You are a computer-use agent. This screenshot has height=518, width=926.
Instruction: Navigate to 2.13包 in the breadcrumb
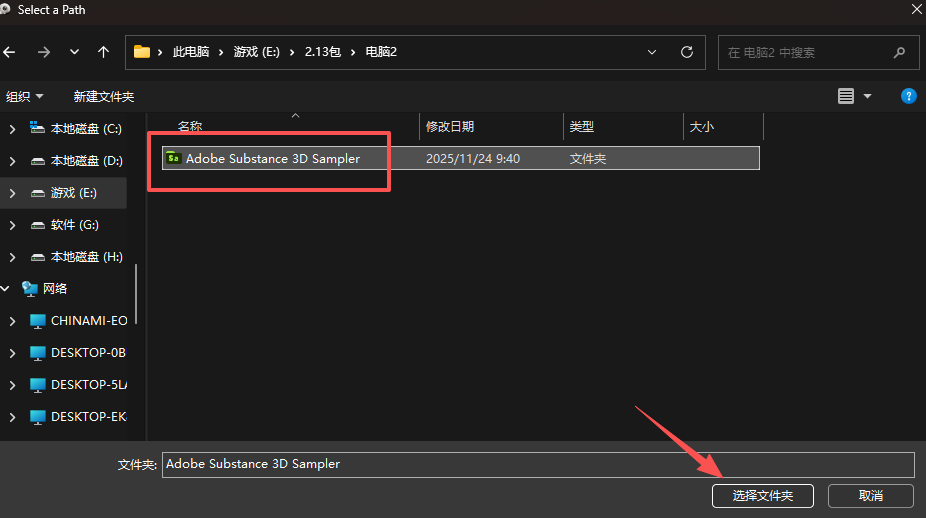322,52
